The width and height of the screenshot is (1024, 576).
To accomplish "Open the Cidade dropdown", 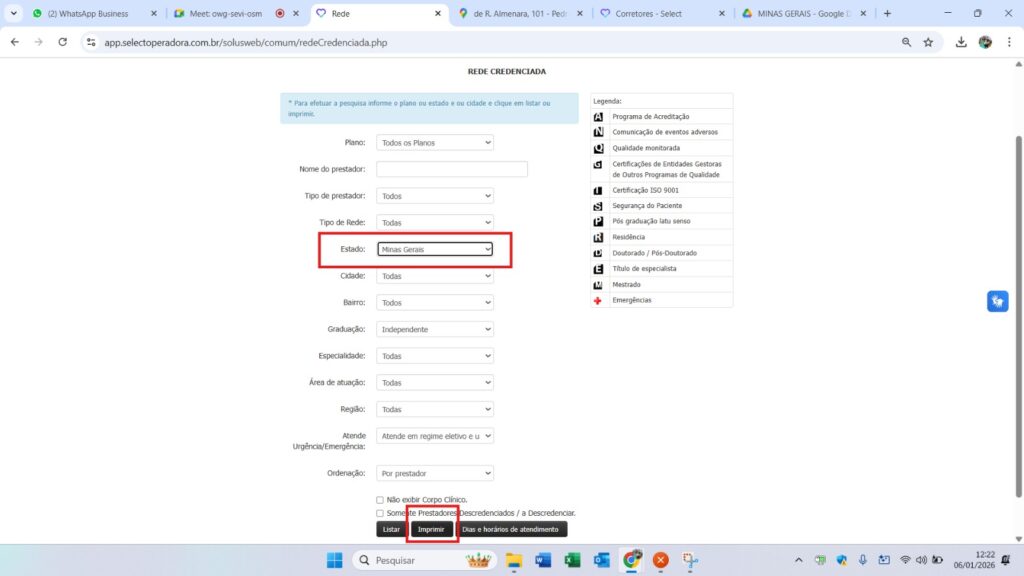I will click(x=435, y=276).
